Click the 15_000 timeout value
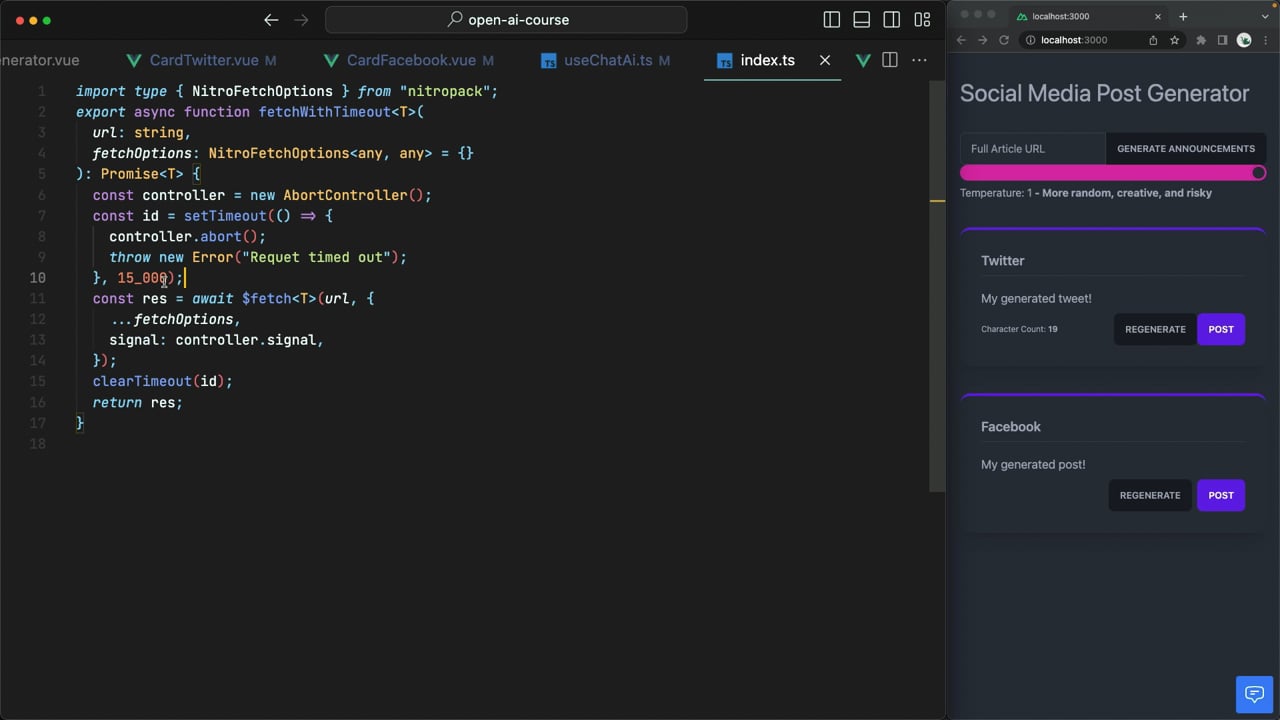This screenshot has height=720, width=1280. 142,278
